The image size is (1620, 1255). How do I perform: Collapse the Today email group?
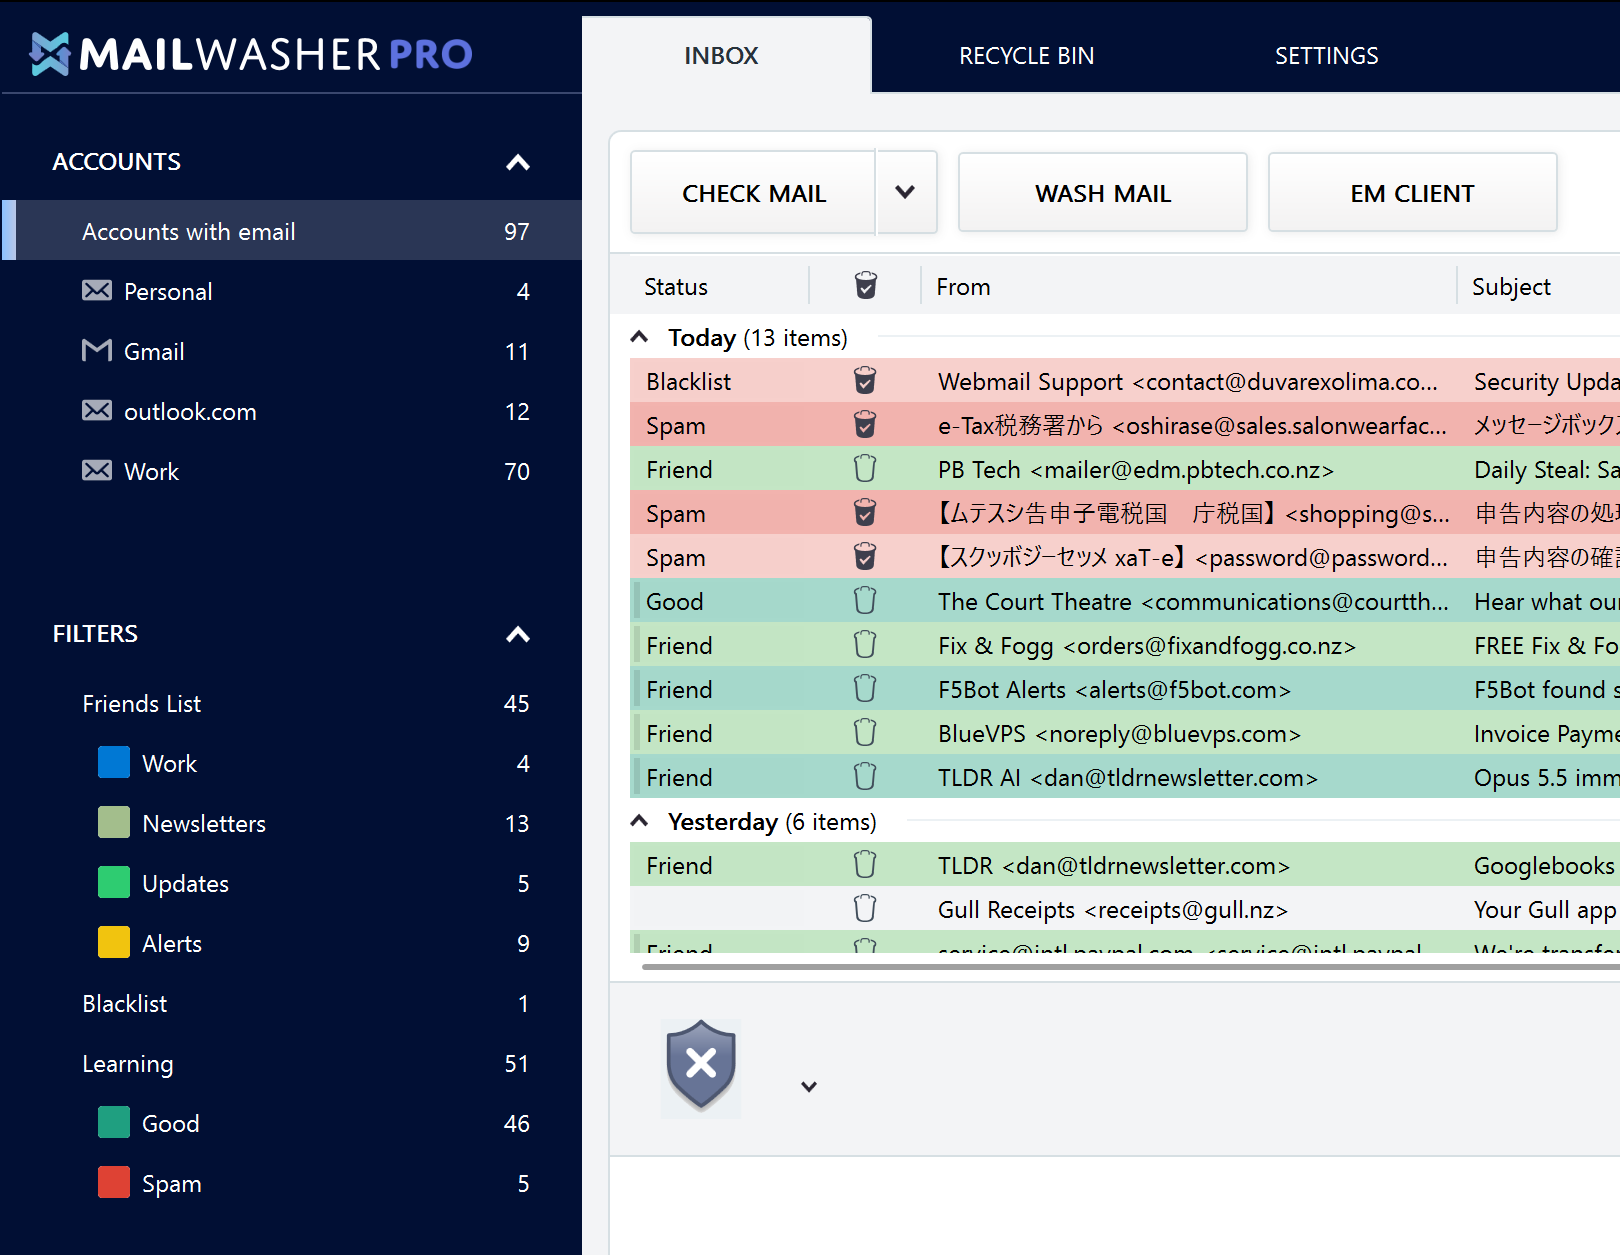coord(640,338)
